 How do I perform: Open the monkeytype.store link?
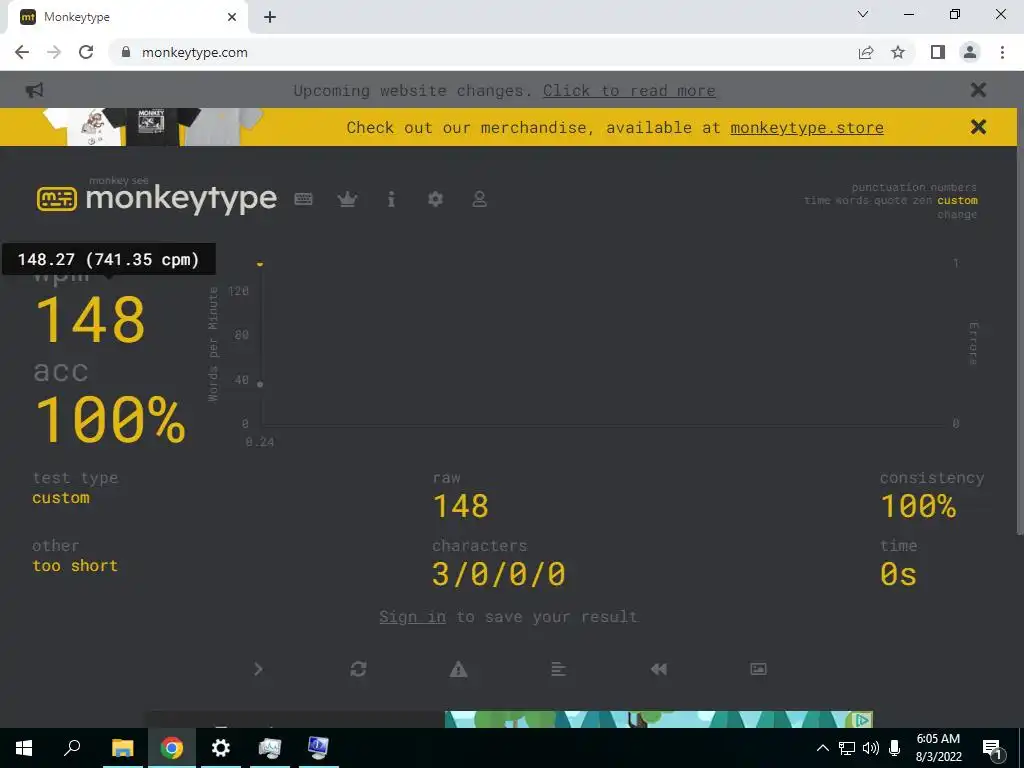tap(807, 127)
